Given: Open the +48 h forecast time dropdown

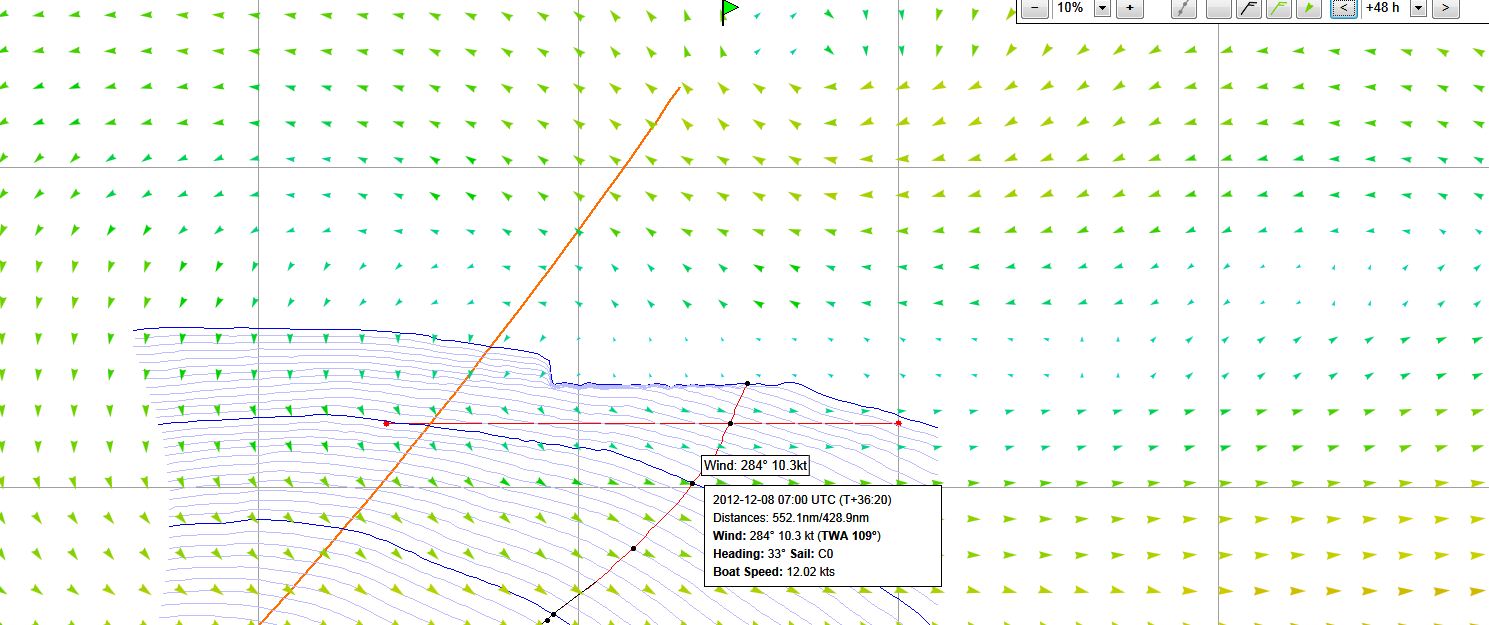Looking at the screenshot, I should tap(1418, 8).
